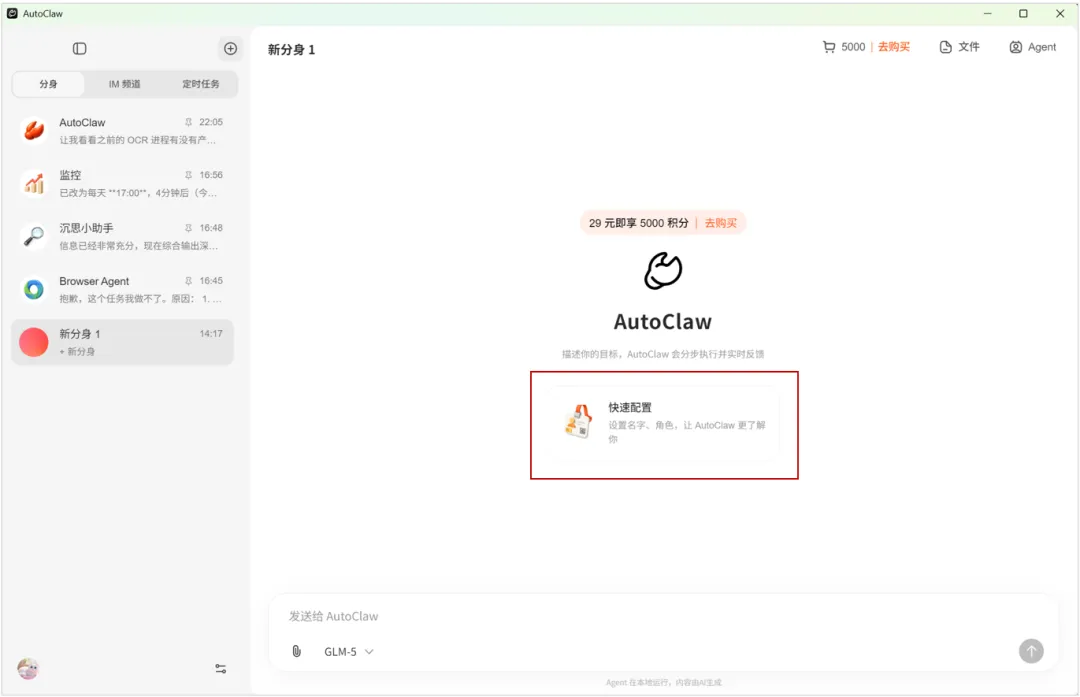Click the pin icon on Browser Agent row
The height and width of the screenshot is (697, 1080).
(x=188, y=281)
